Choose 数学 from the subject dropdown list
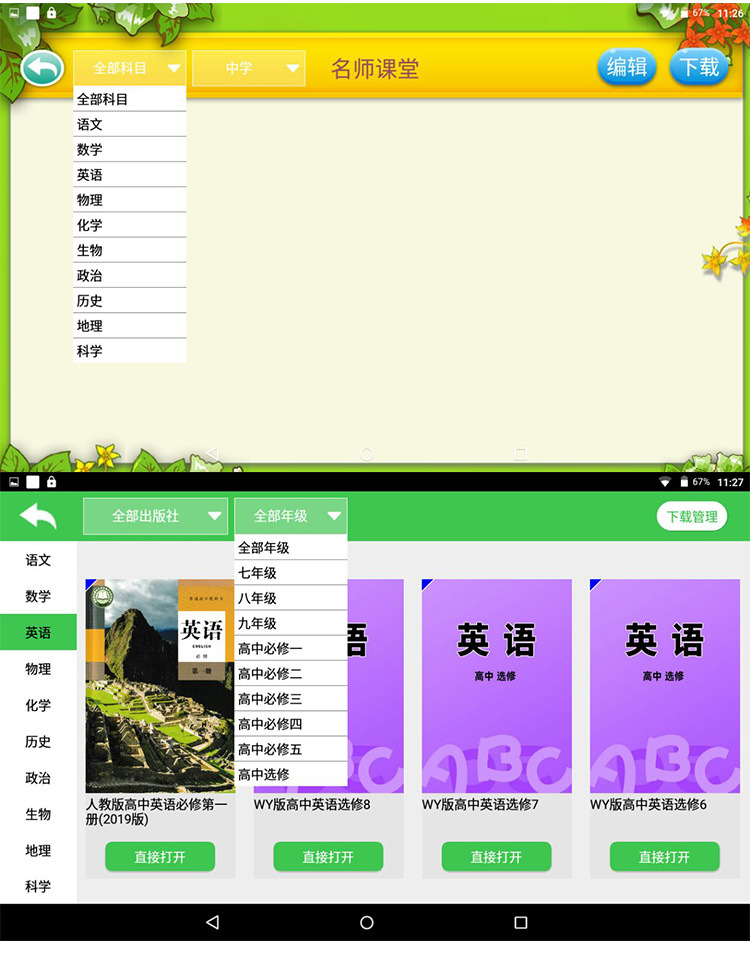 tap(129, 150)
